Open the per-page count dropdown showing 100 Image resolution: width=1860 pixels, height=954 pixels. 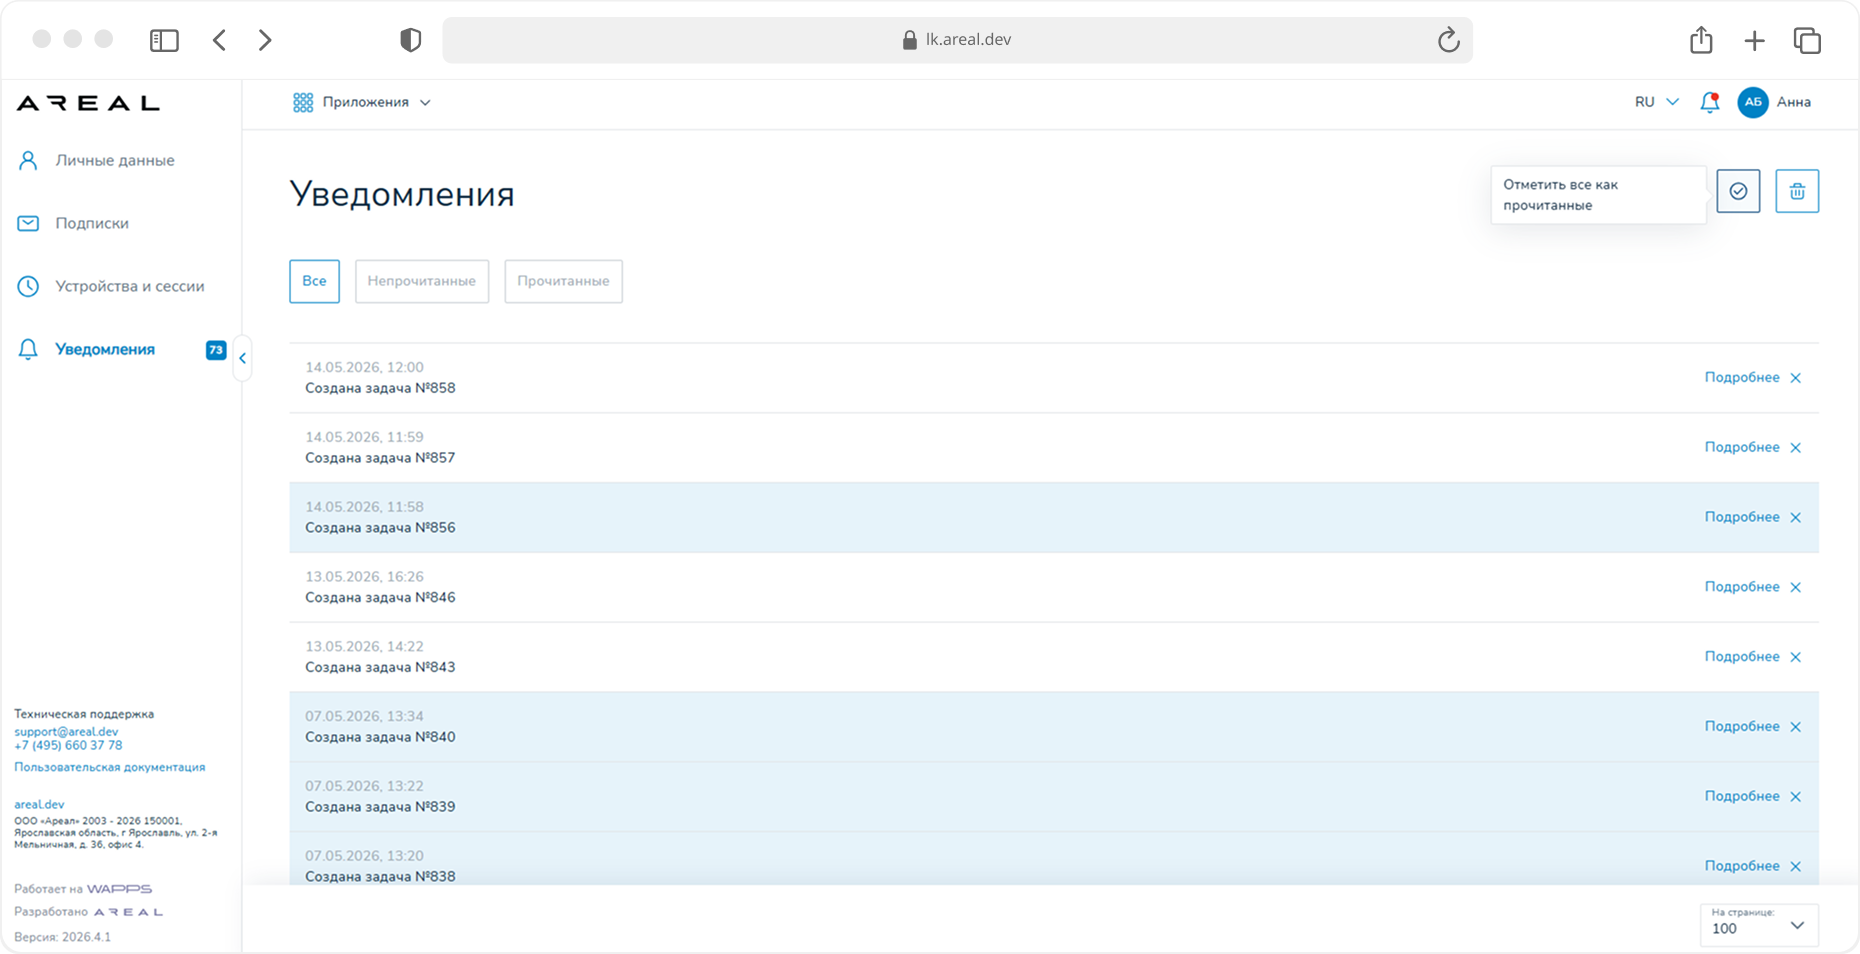(1759, 925)
